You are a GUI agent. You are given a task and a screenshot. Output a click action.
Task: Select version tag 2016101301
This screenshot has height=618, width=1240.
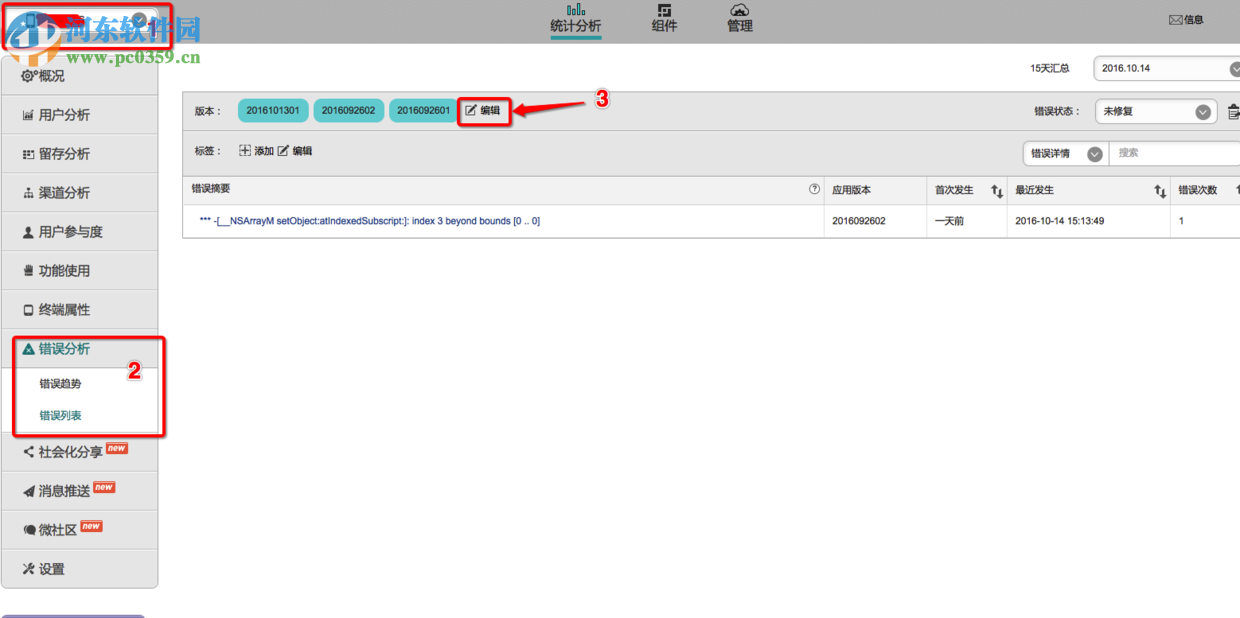coord(273,111)
